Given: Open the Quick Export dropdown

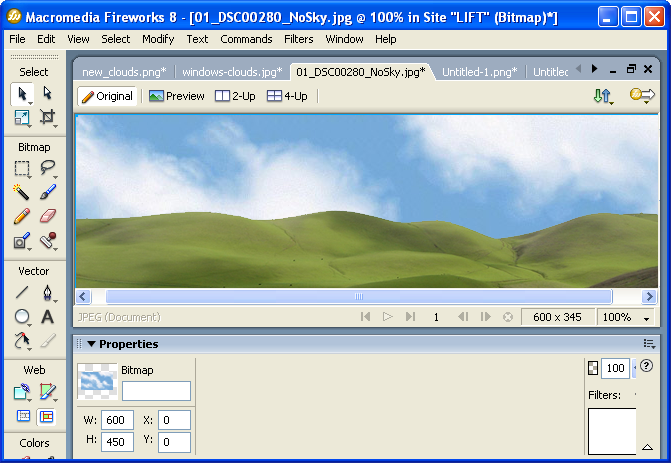Looking at the screenshot, I should (x=641, y=96).
